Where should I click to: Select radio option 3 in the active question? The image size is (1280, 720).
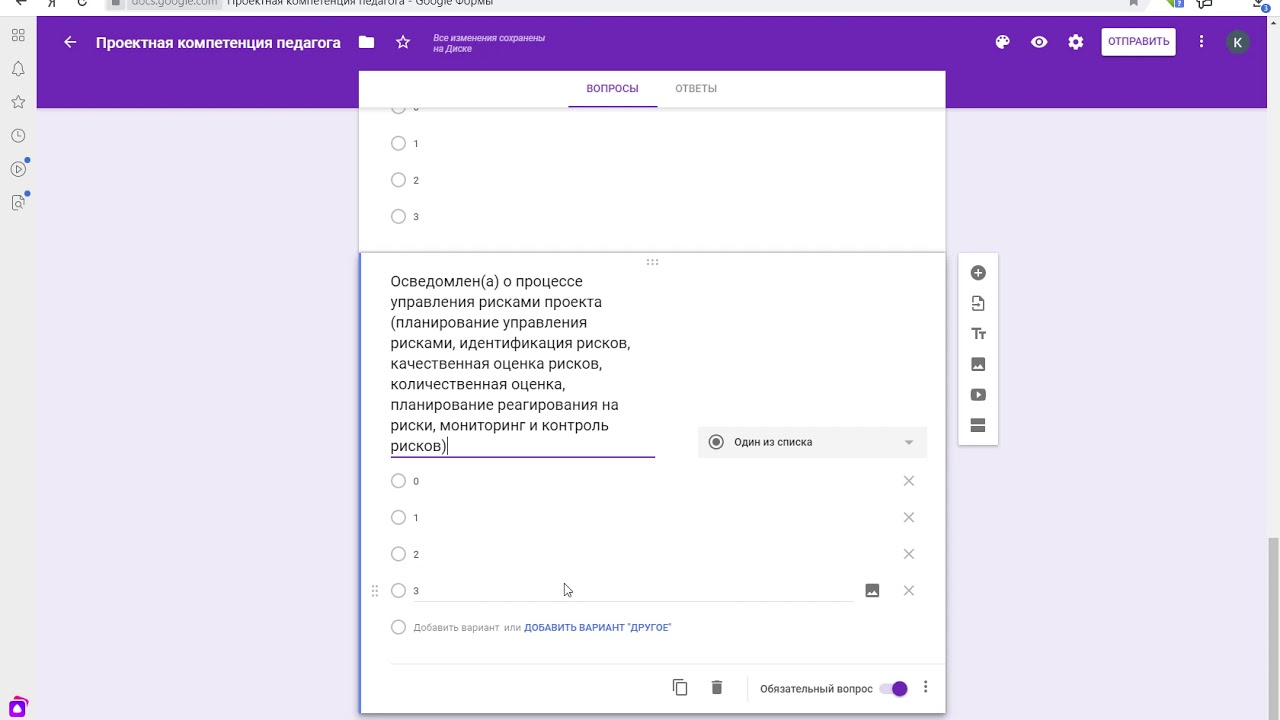coord(398,591)
